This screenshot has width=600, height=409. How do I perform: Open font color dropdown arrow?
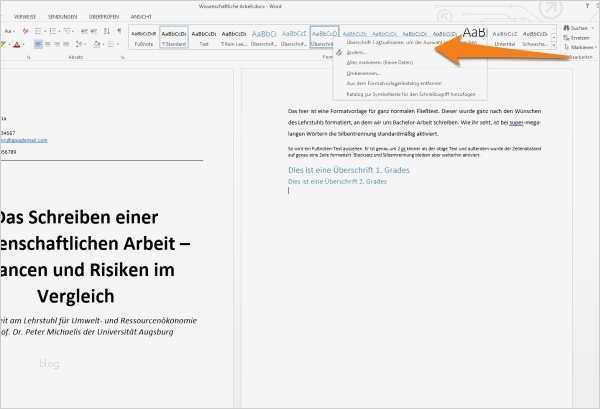[23, 45]
